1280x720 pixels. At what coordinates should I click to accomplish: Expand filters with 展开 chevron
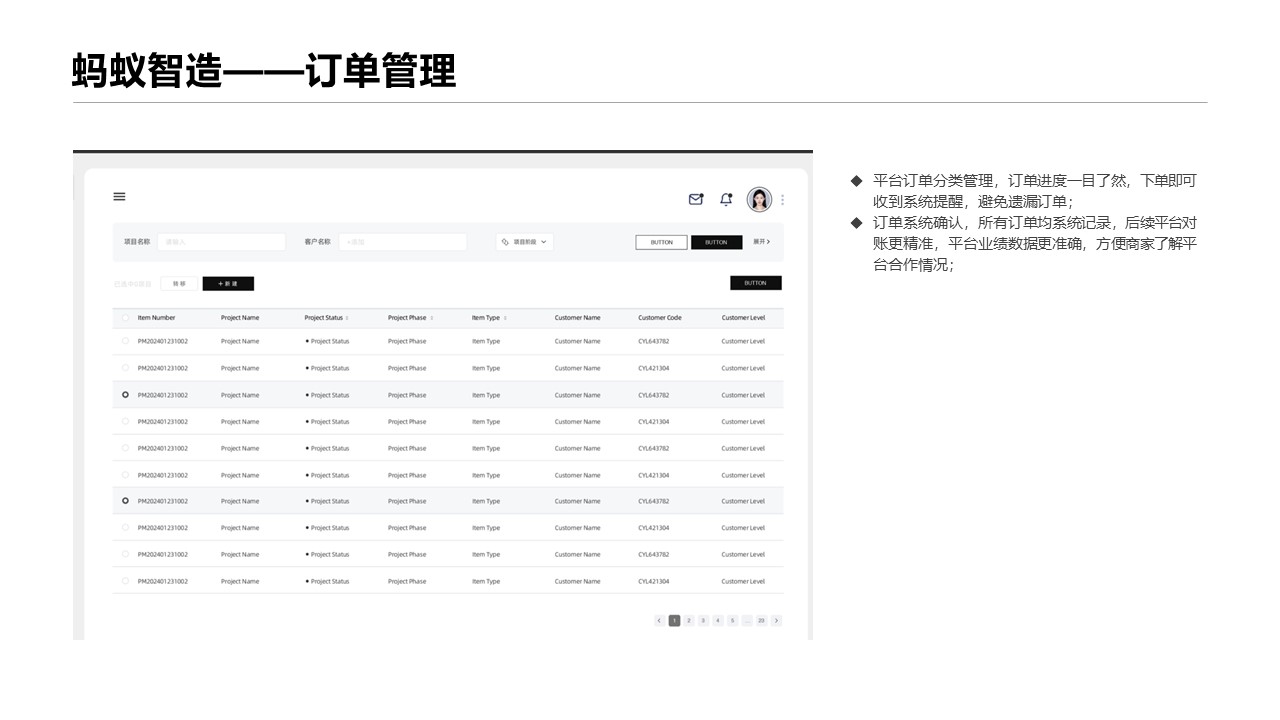[762, 242]
